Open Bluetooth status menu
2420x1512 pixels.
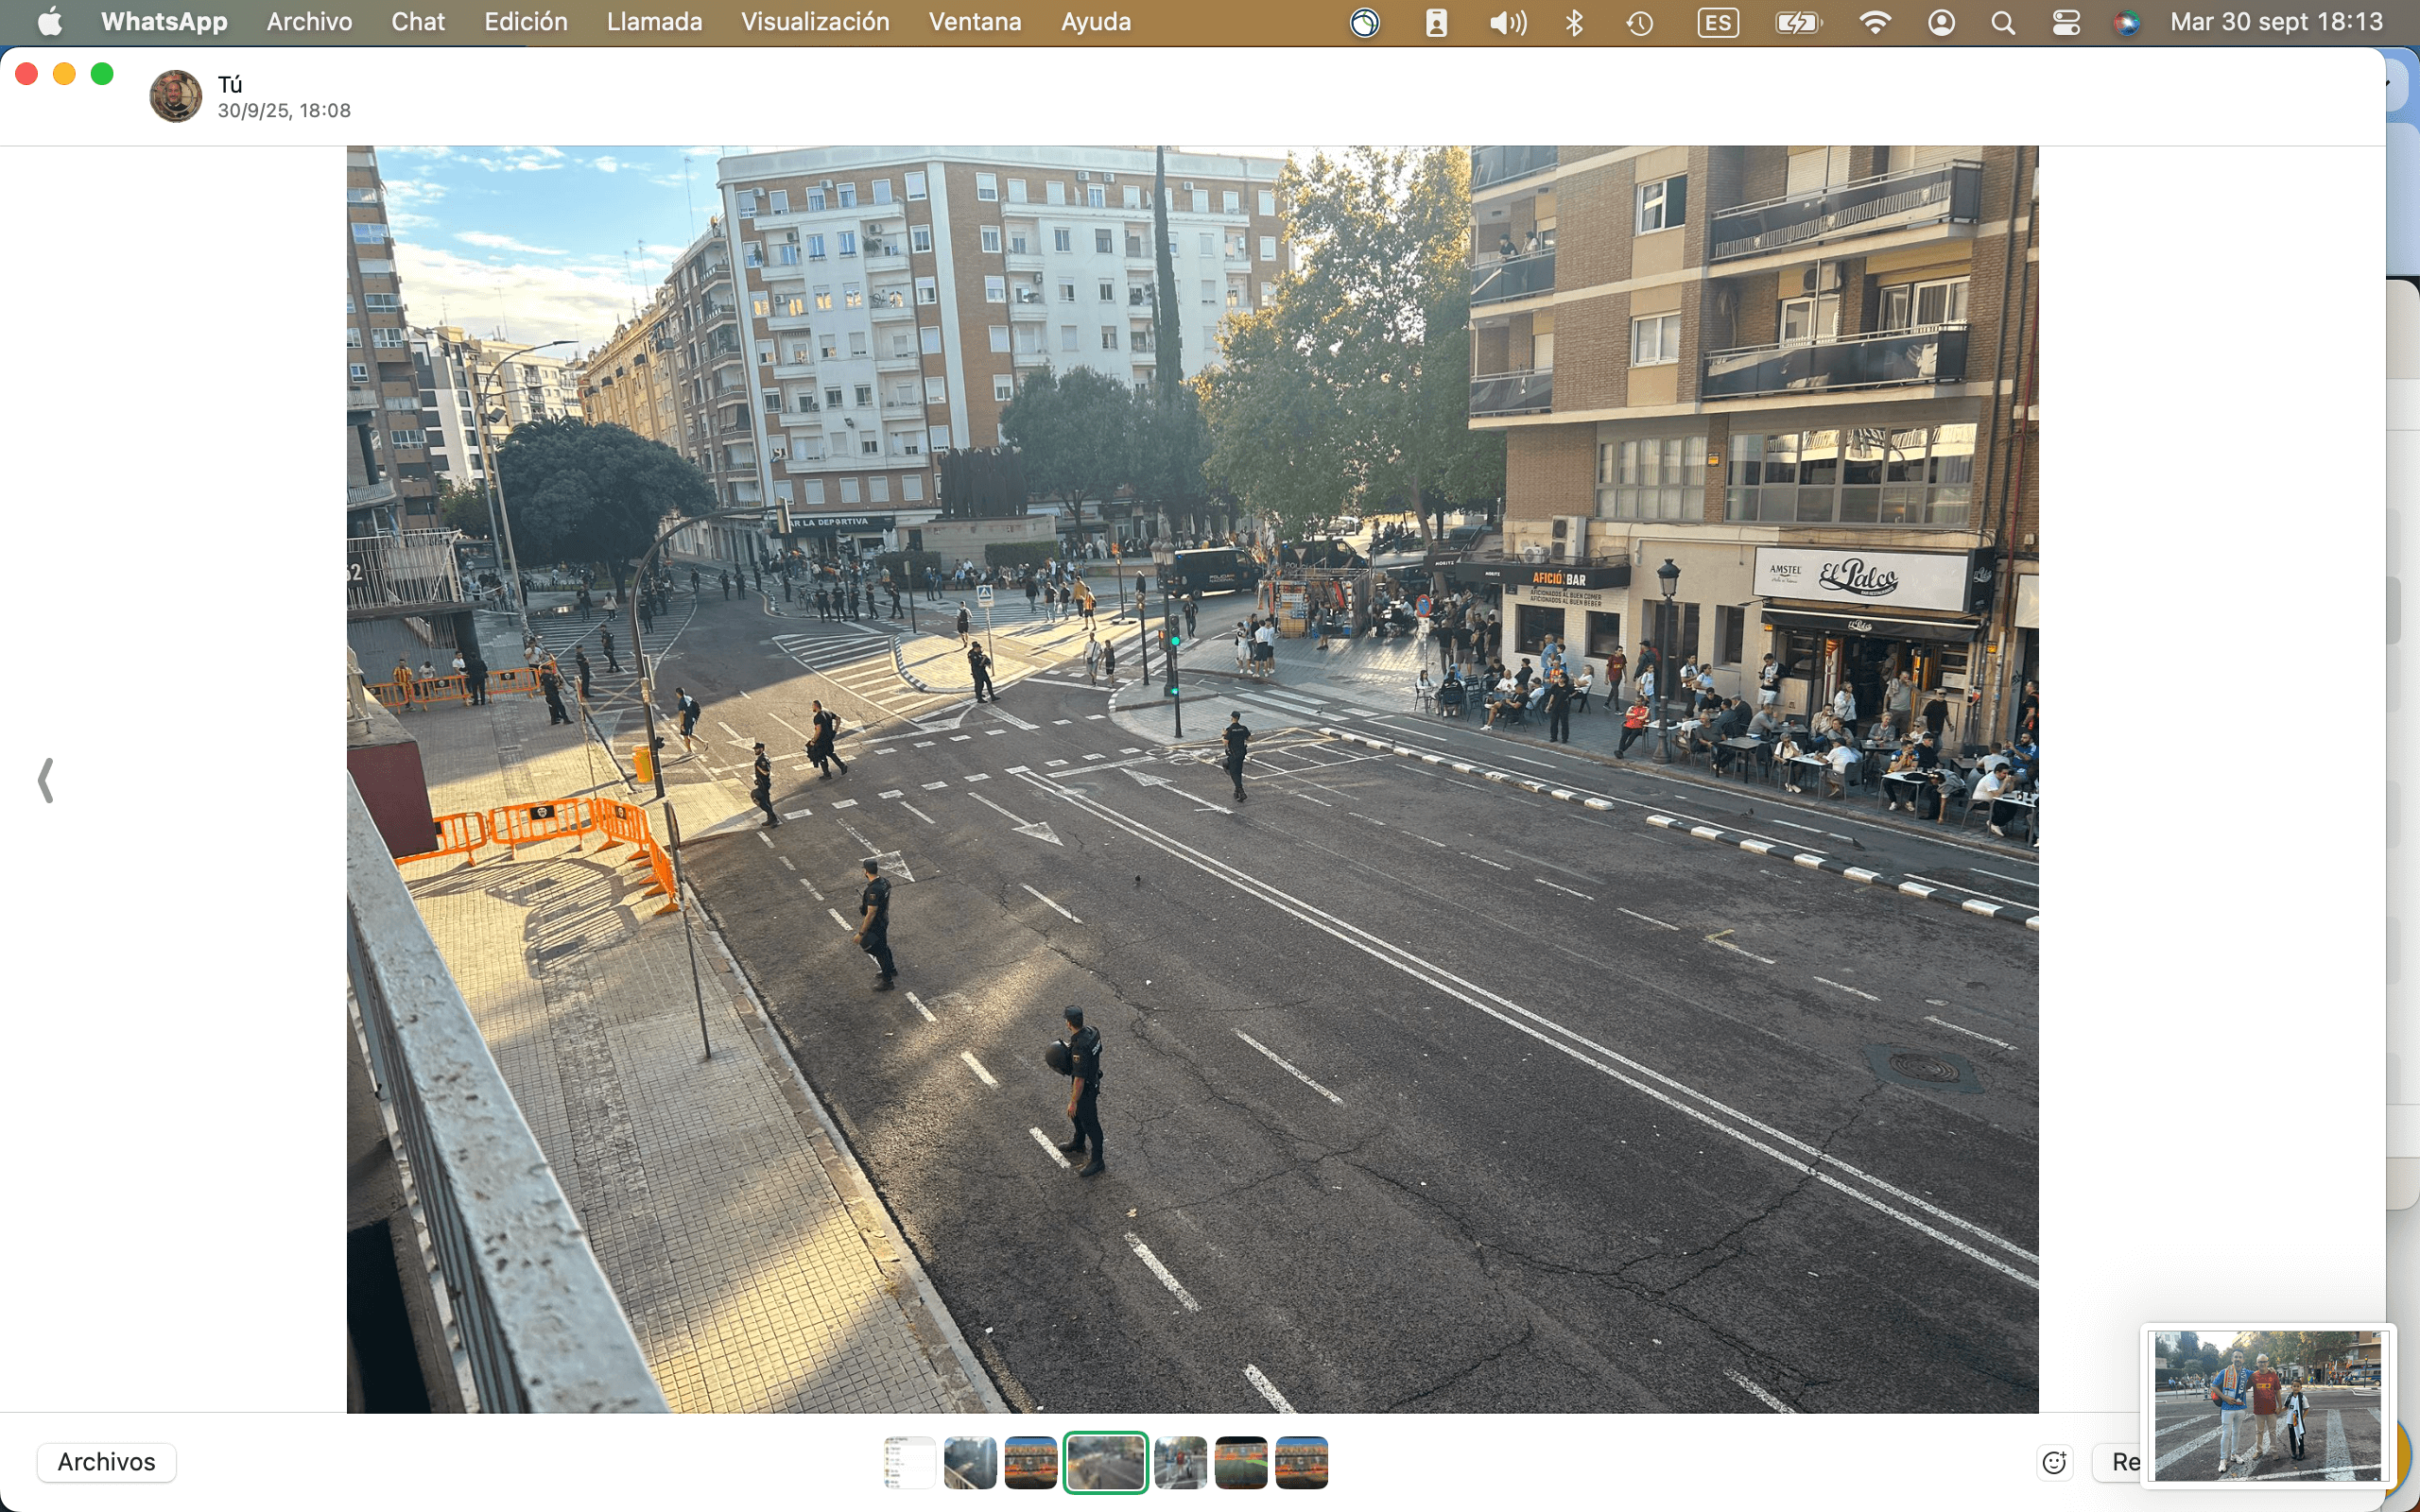(1574, 22)
